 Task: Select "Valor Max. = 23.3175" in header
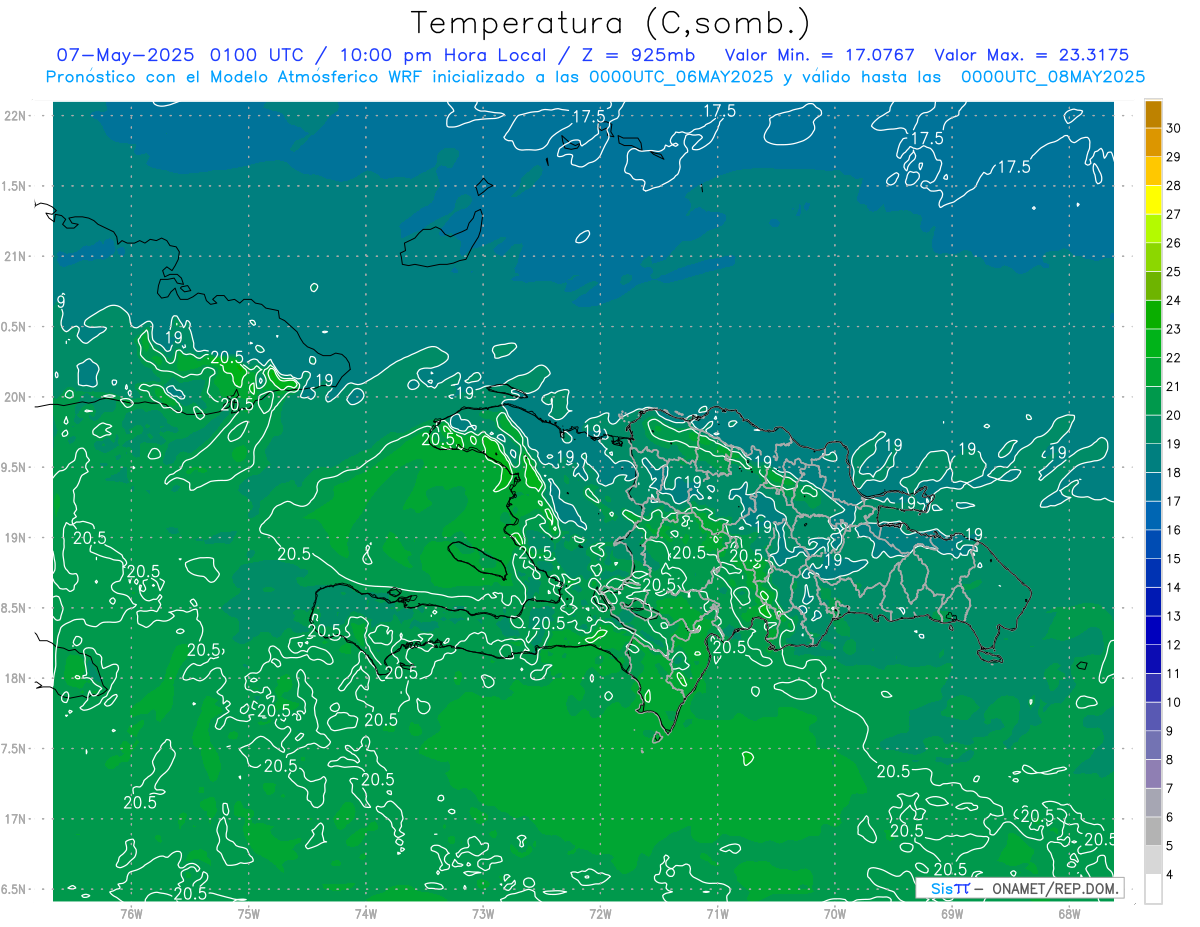1032,55
